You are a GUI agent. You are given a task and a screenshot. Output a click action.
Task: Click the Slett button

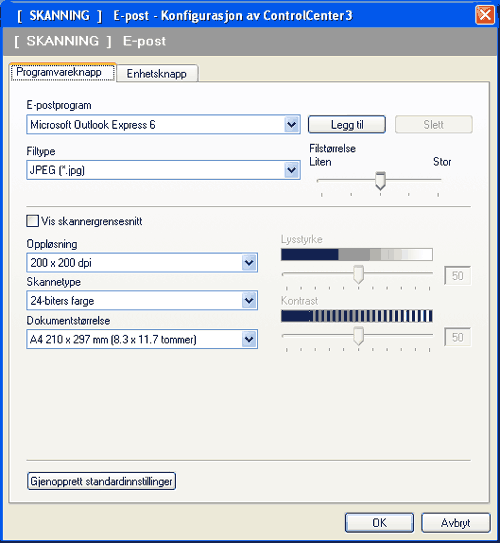click(434, 124)
